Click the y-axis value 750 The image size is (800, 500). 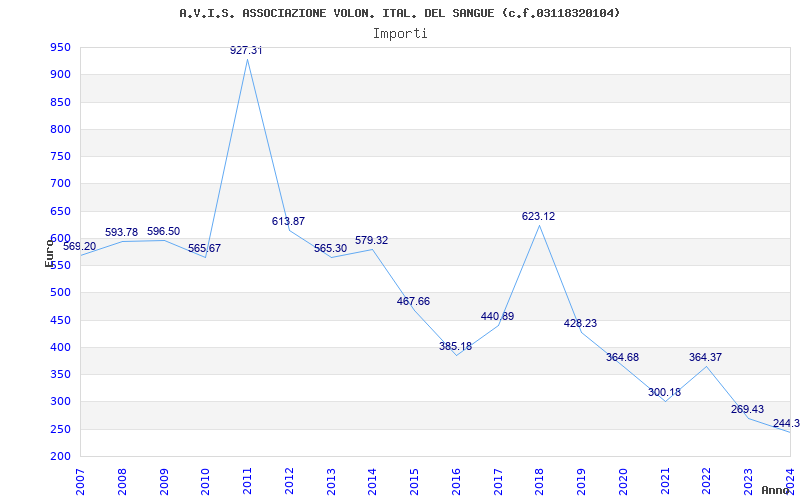click(60, 157)
